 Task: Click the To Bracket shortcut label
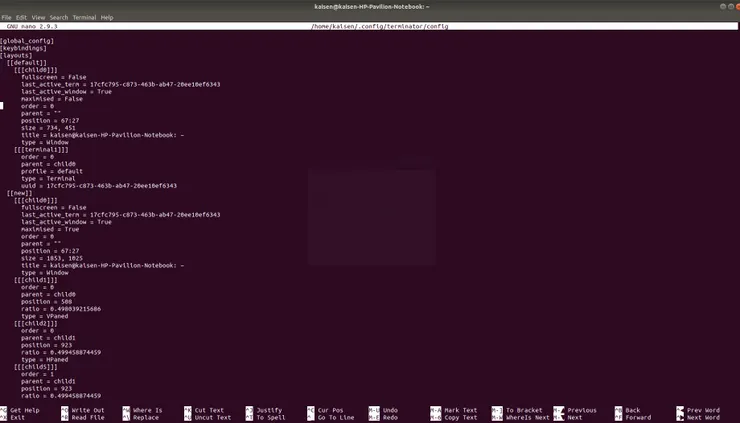(524, 410)
